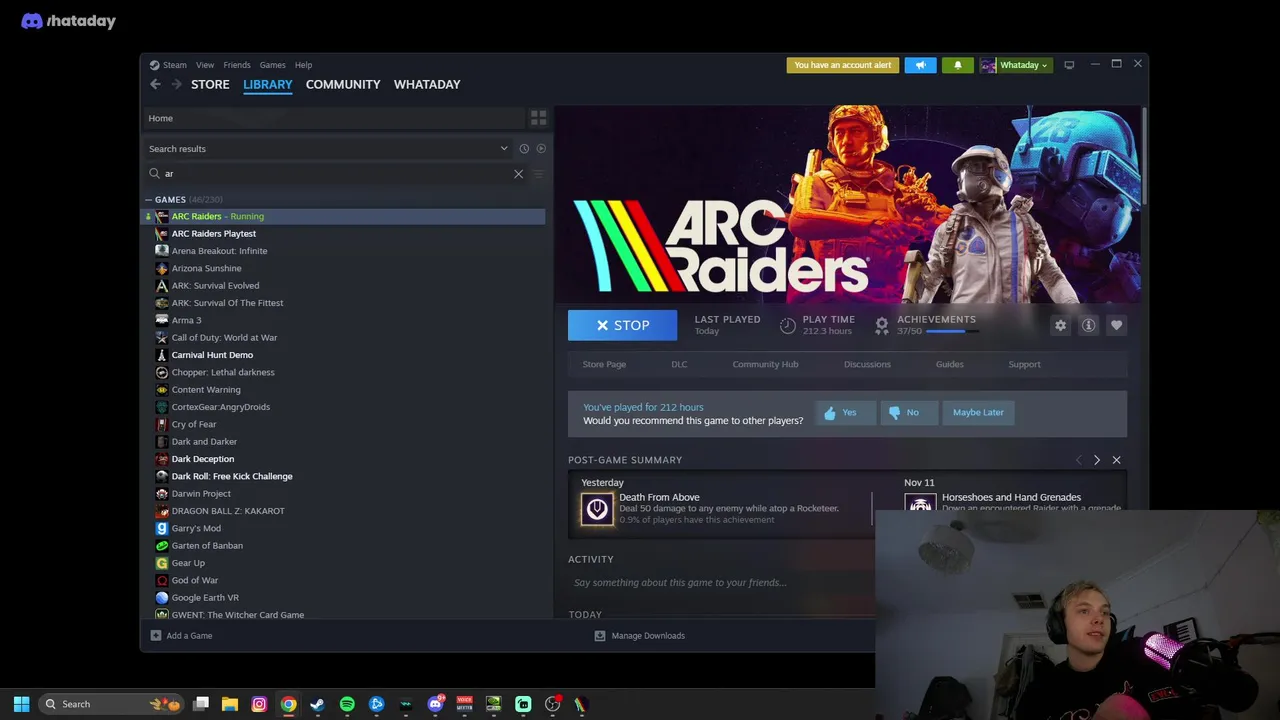Open Instagram from the taskbar
Viewport: 1280px width, 720px height.
(x=259, y=704)
